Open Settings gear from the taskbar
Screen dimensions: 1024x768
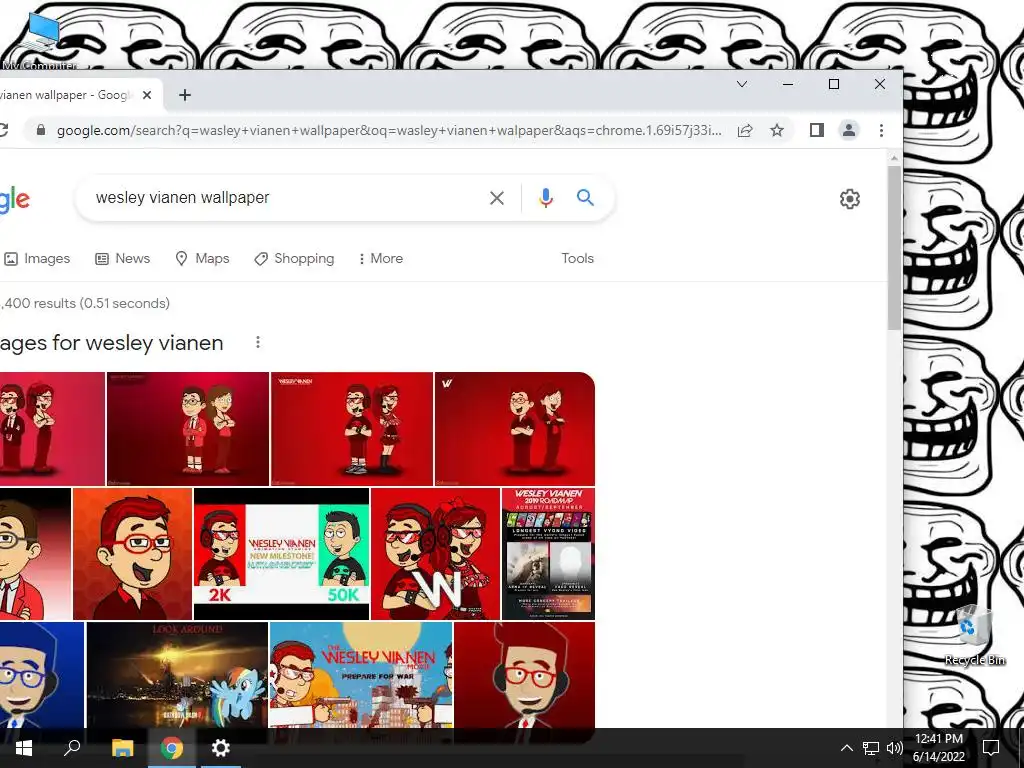(x=221, y=748)
